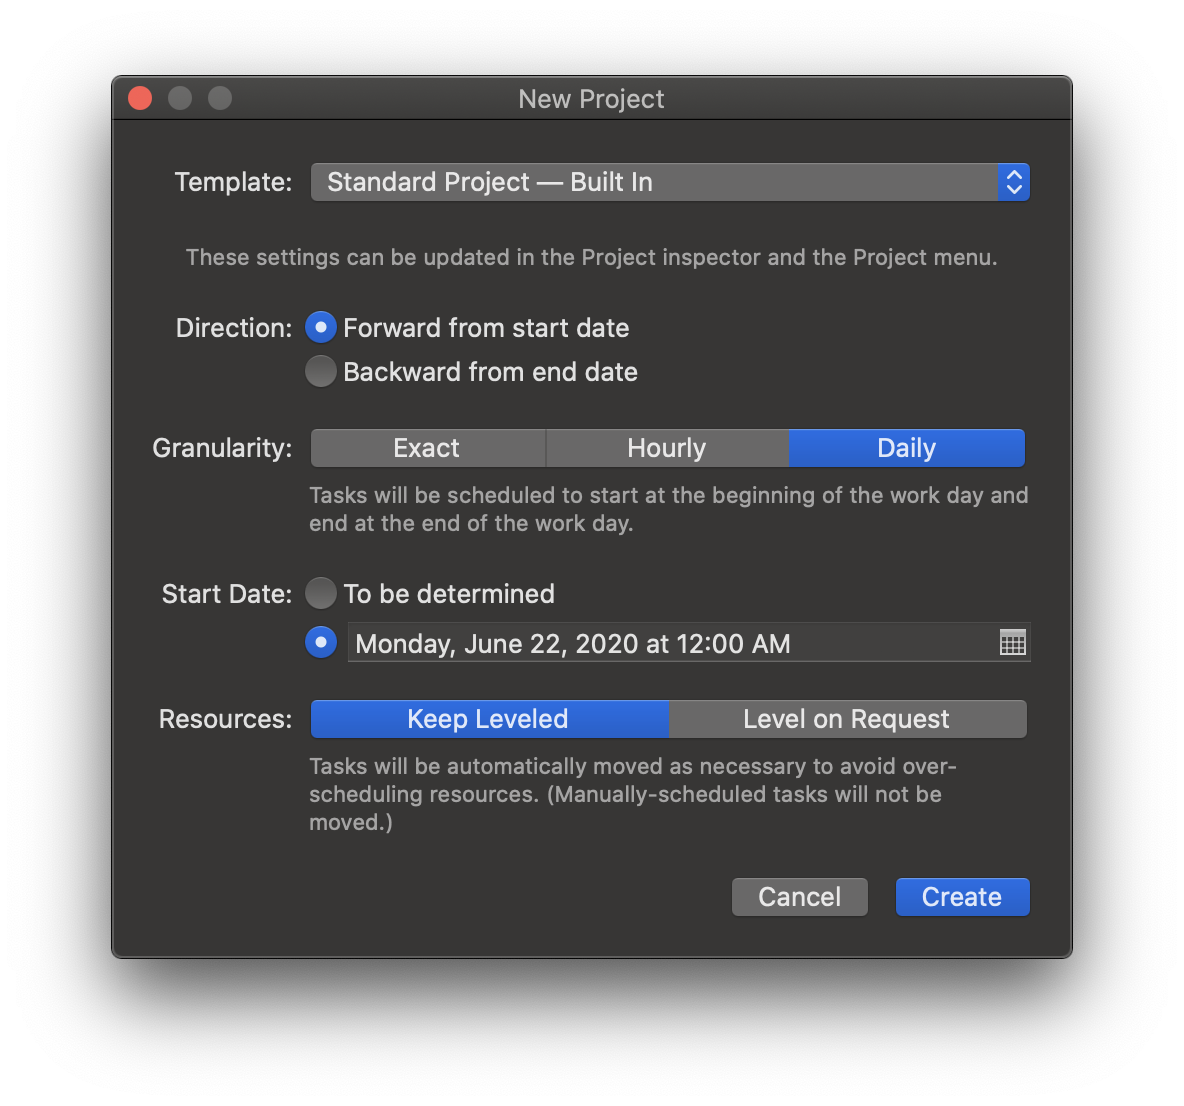Set granularity to Daily
Image resolution: width=1184 pixels, height=1106 pixels.
coord(906,448)
